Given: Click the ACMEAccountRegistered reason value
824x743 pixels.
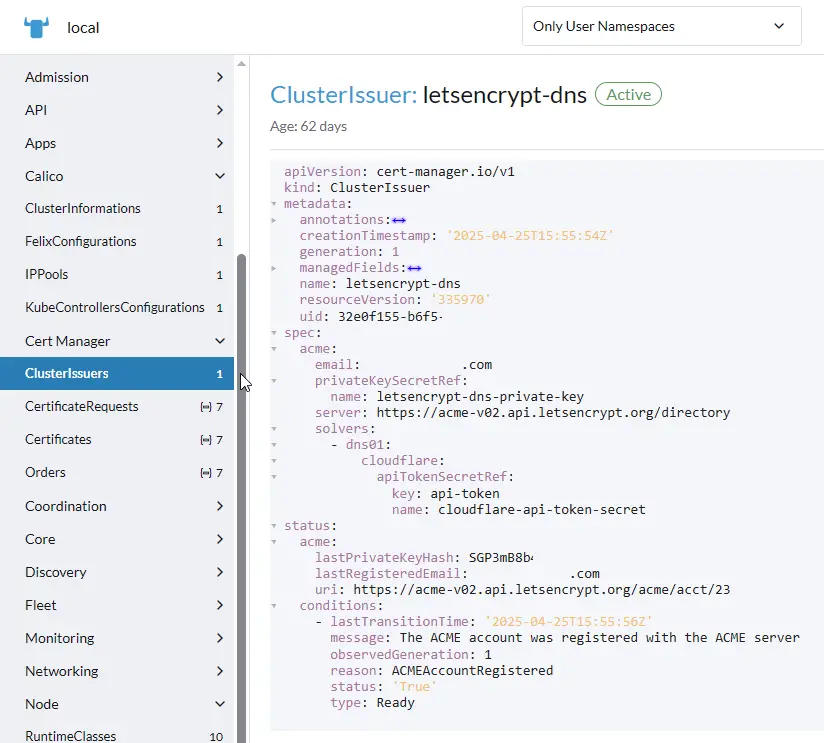Looking at the screenshot, I should [472, 671].
